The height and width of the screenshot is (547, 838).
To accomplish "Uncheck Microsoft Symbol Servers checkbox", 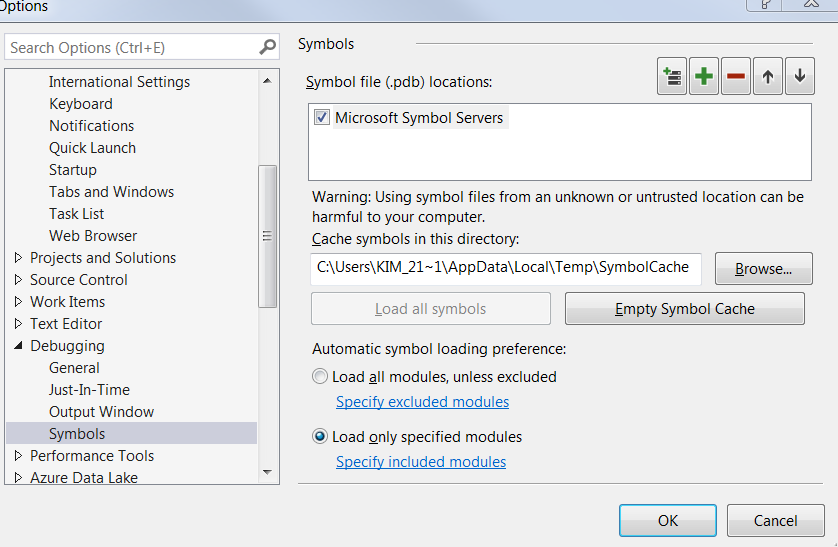I will coord(321,117).
